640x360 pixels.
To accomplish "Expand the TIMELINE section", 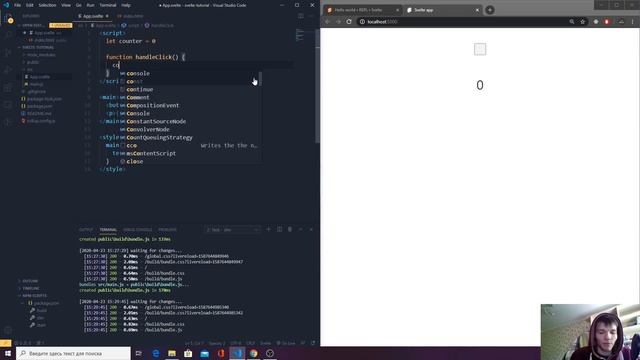I will tap(31, 288).
